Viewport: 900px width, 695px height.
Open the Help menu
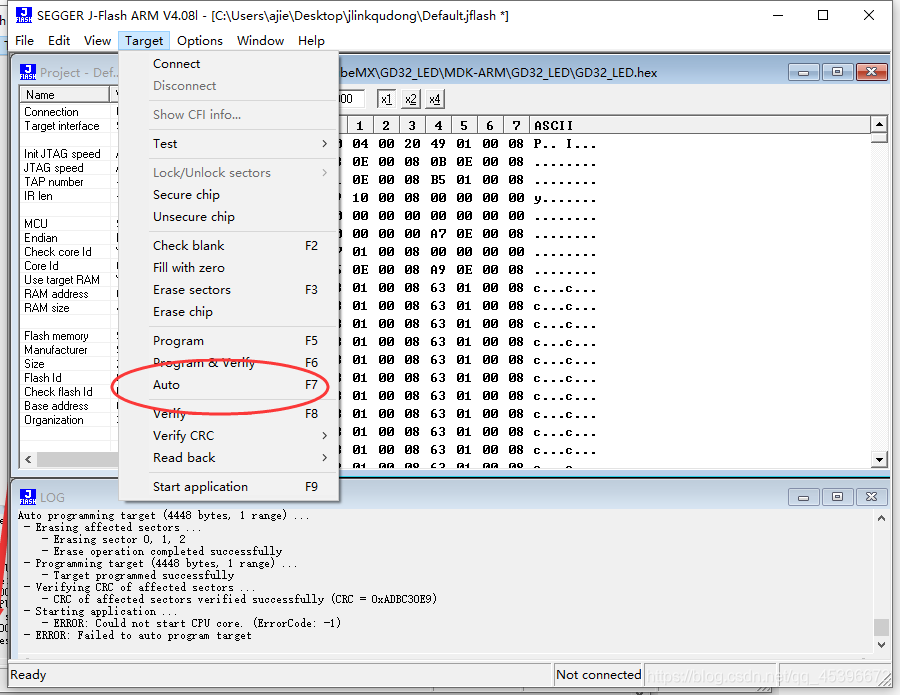coord(311,41)
